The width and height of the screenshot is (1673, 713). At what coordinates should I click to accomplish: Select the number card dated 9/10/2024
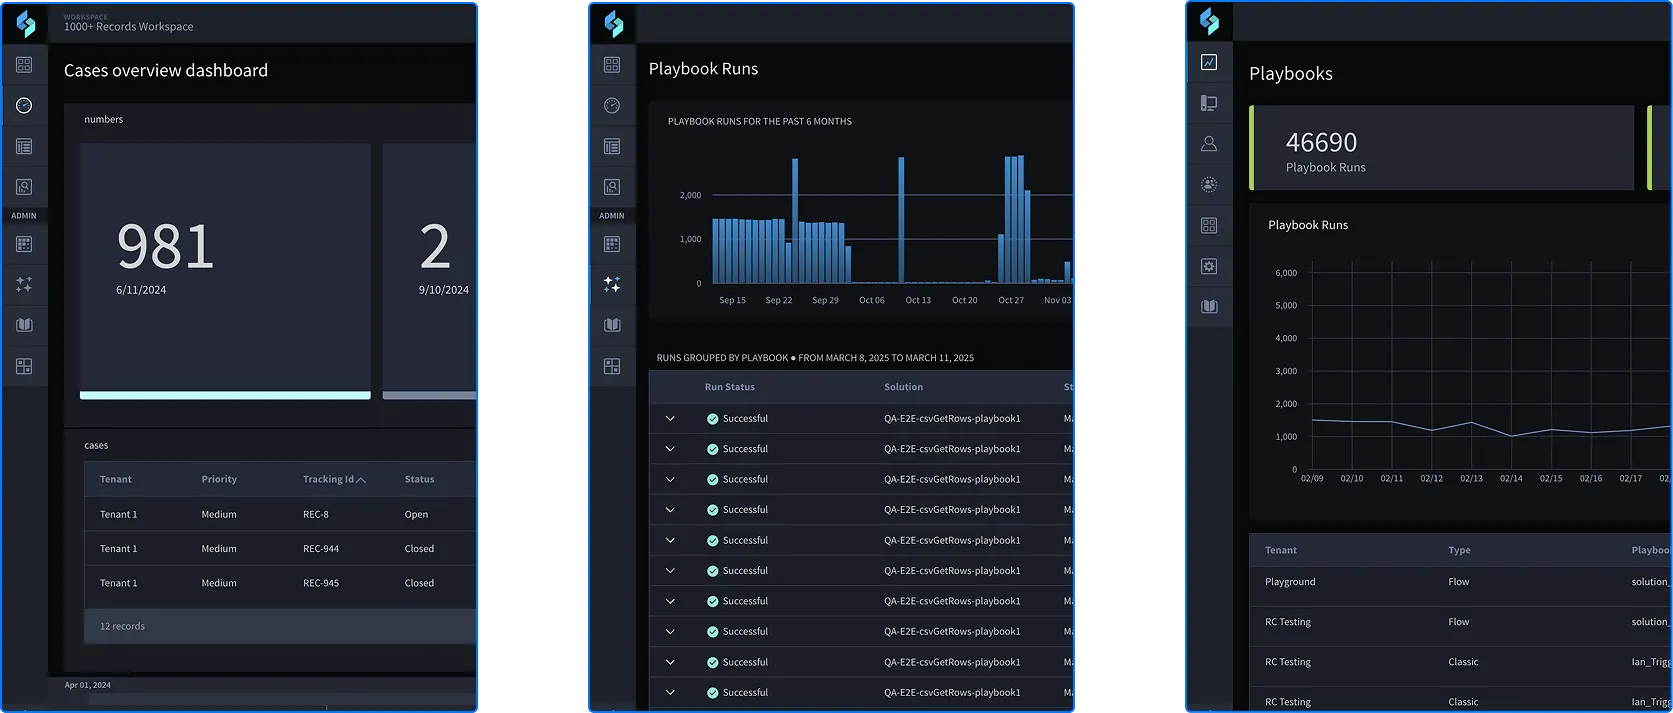point(429,271)
